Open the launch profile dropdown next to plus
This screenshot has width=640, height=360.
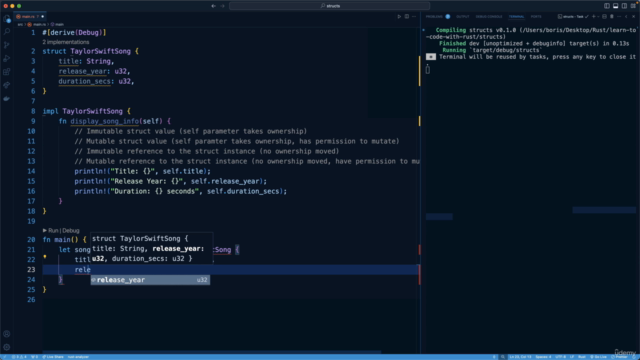coord(598,17)
